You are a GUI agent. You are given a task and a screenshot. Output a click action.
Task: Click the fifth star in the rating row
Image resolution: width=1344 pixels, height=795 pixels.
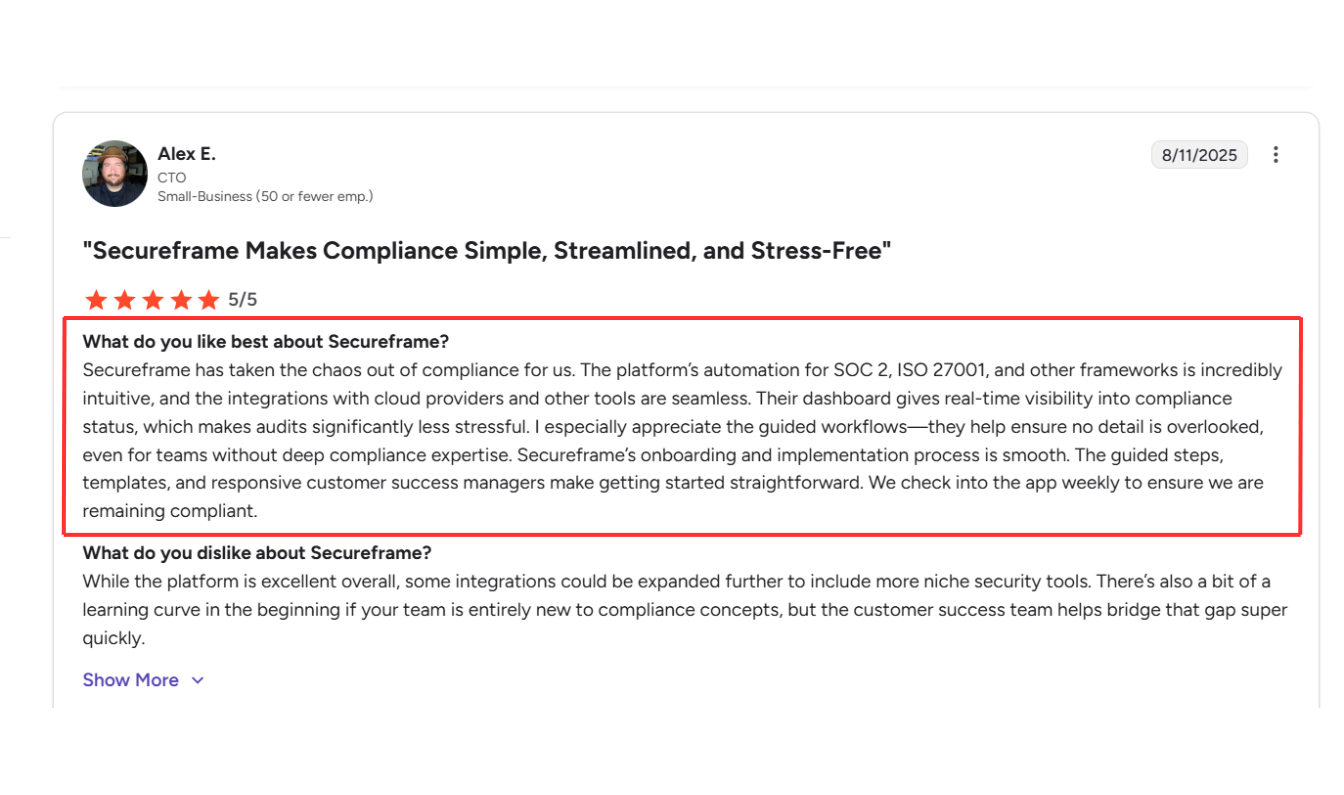[x=208, y=299]
